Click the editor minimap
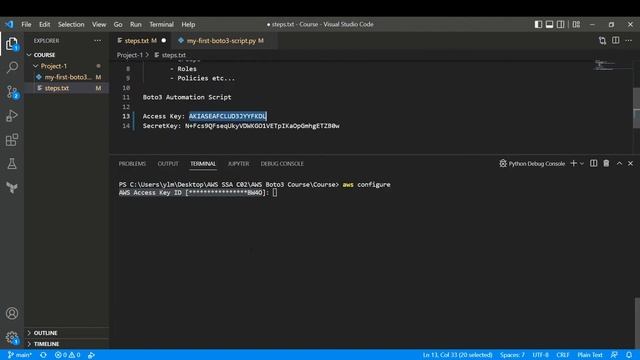The height and width of the screenshot is (360, 640). [x=612, y=65]
